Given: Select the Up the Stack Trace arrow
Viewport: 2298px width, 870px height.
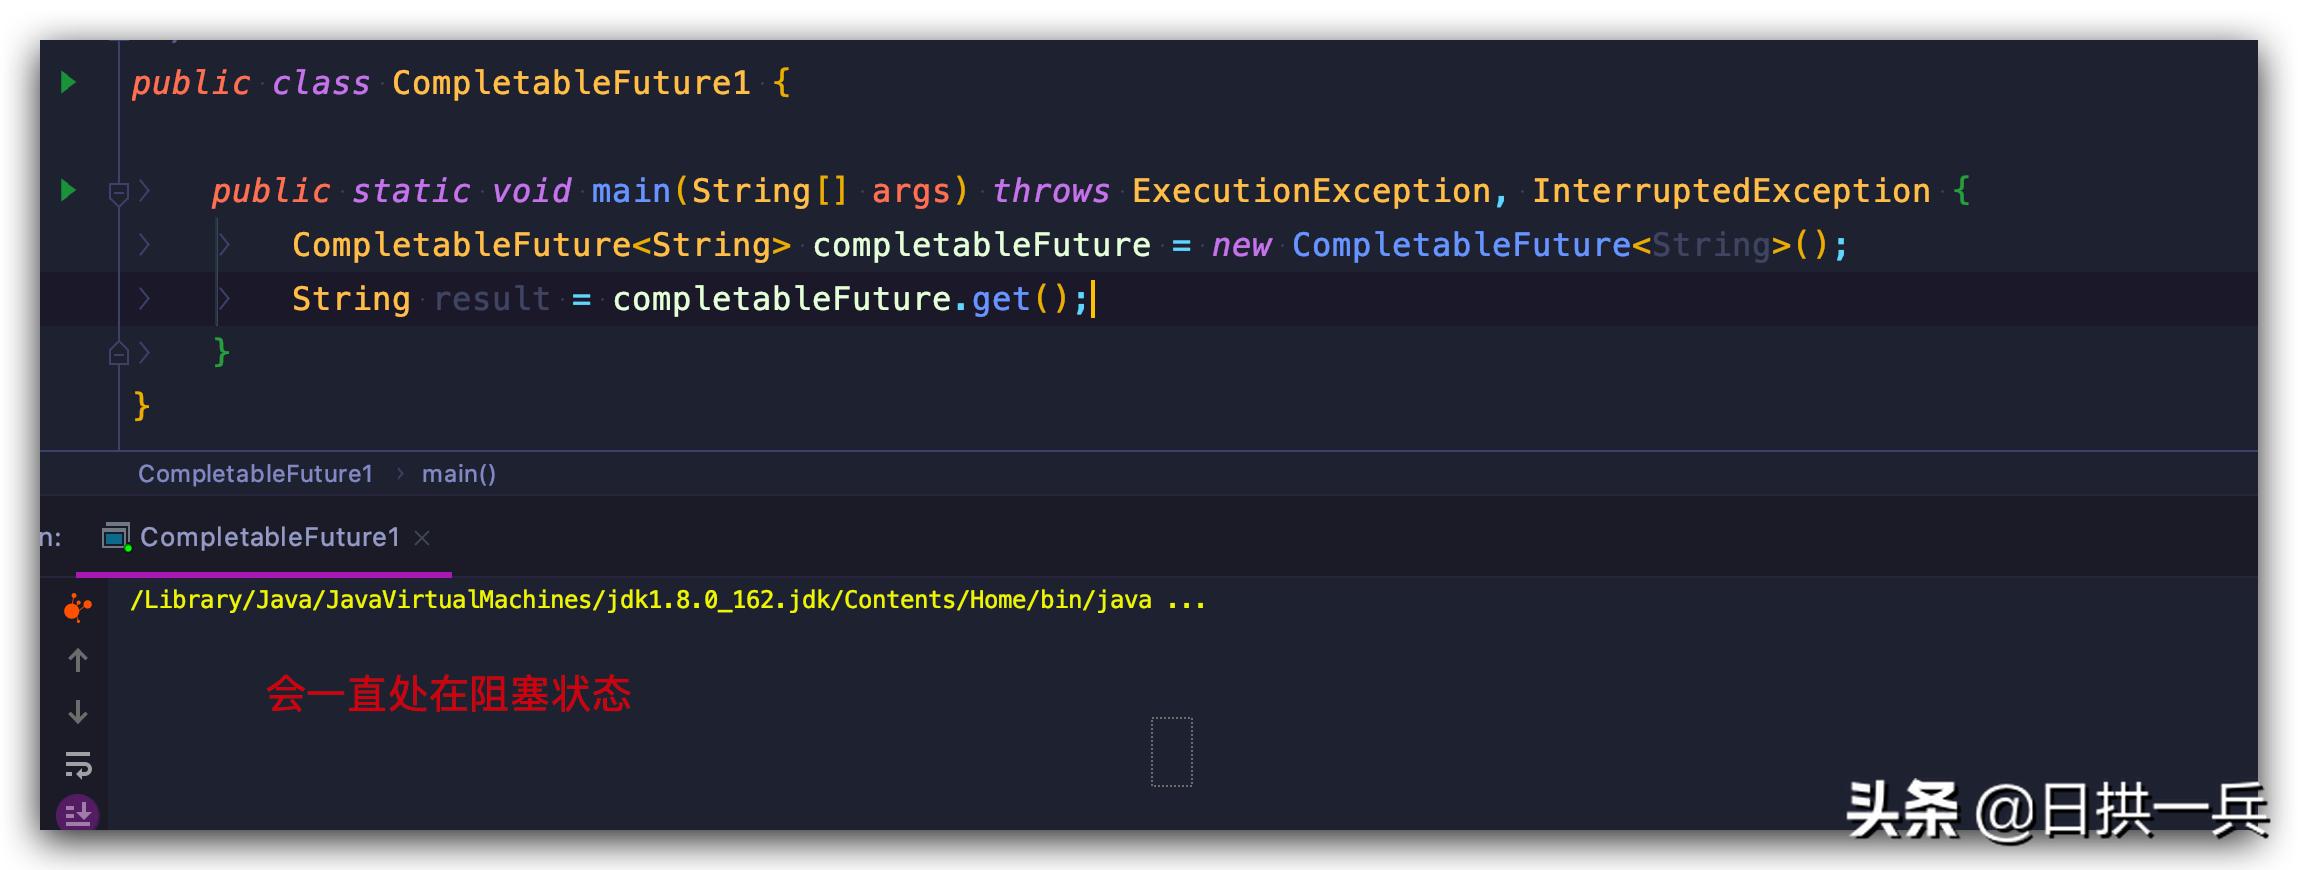Looking at the screenshot, I should point(77,660).
